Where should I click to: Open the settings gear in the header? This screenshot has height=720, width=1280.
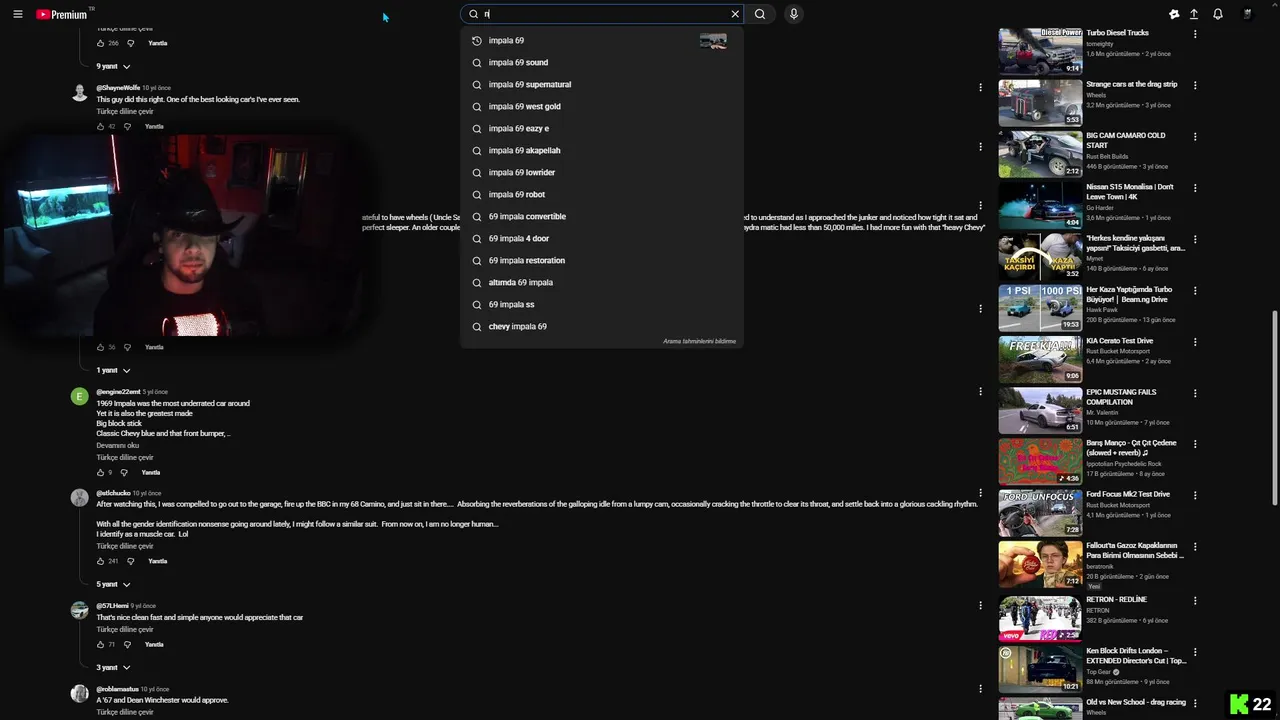coord(1174,14)
